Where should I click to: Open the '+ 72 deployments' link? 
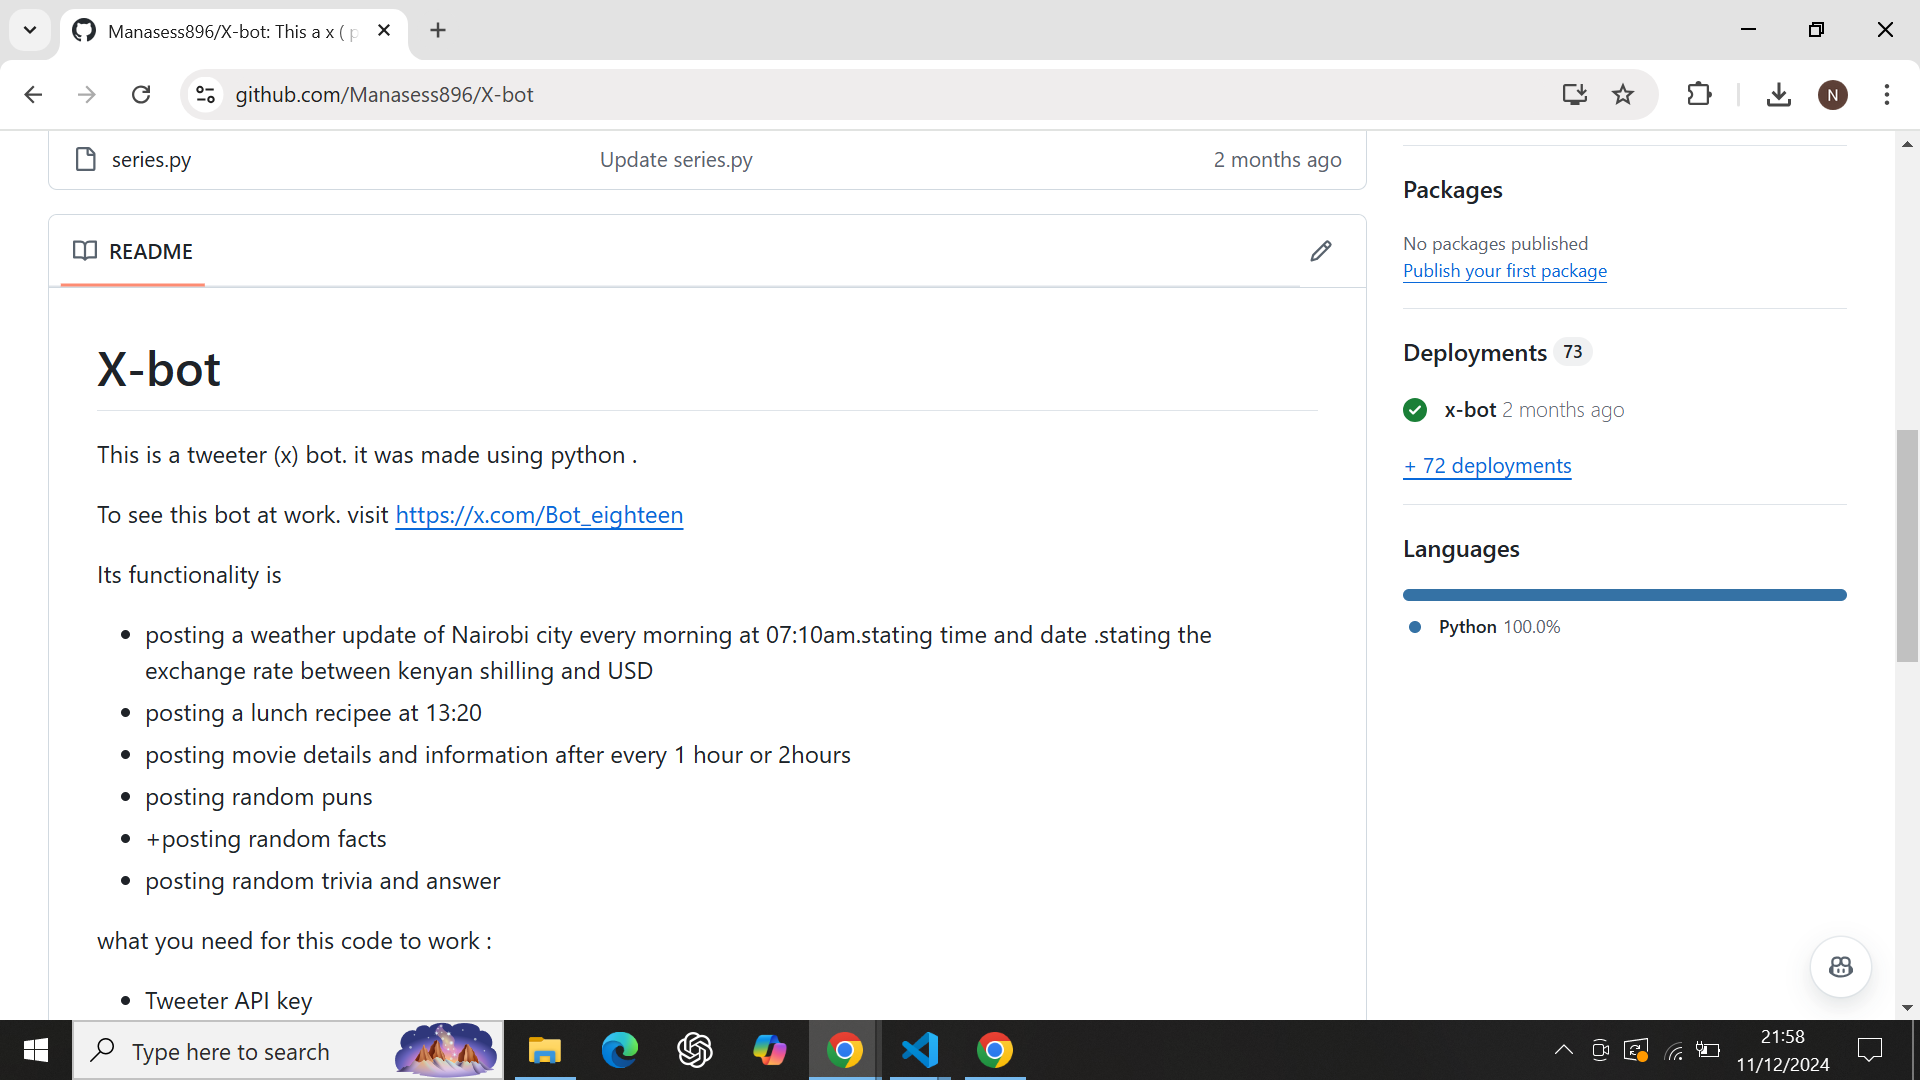[1487, 466]
